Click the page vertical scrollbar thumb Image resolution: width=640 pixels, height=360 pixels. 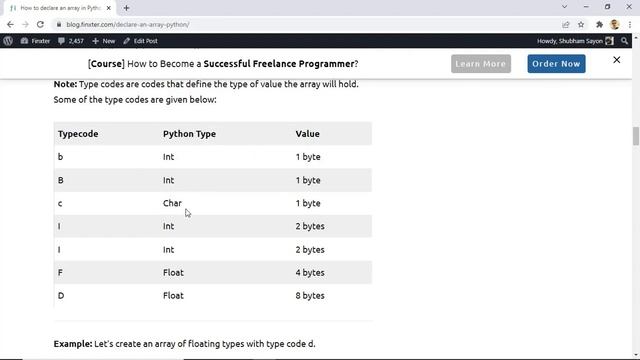tap(636, 136)
